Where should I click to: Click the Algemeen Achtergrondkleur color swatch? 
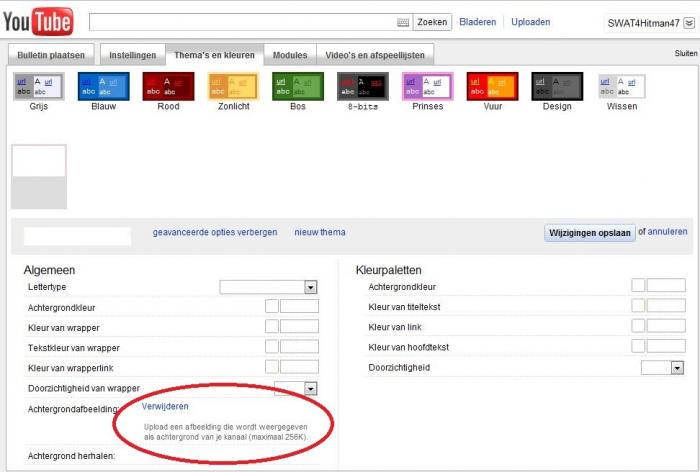[272, 306]
